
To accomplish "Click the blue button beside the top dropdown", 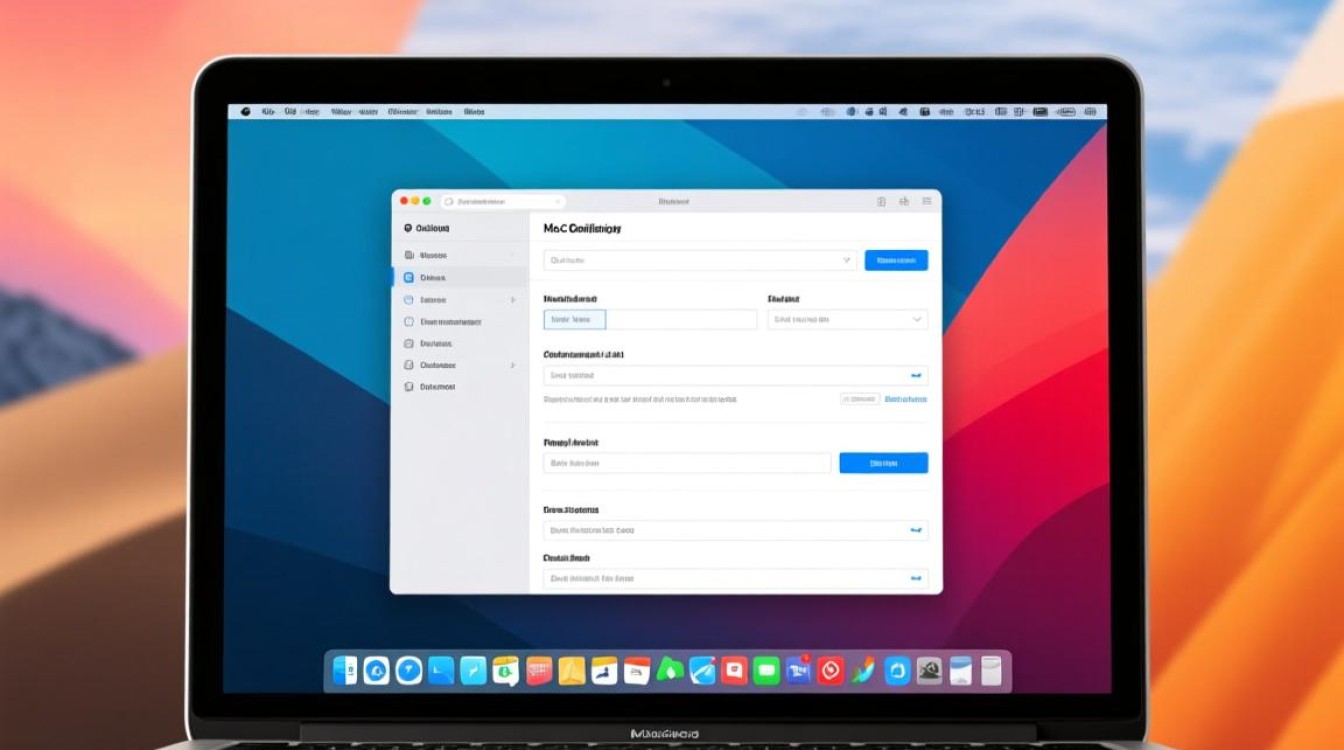I will point(895,260).
